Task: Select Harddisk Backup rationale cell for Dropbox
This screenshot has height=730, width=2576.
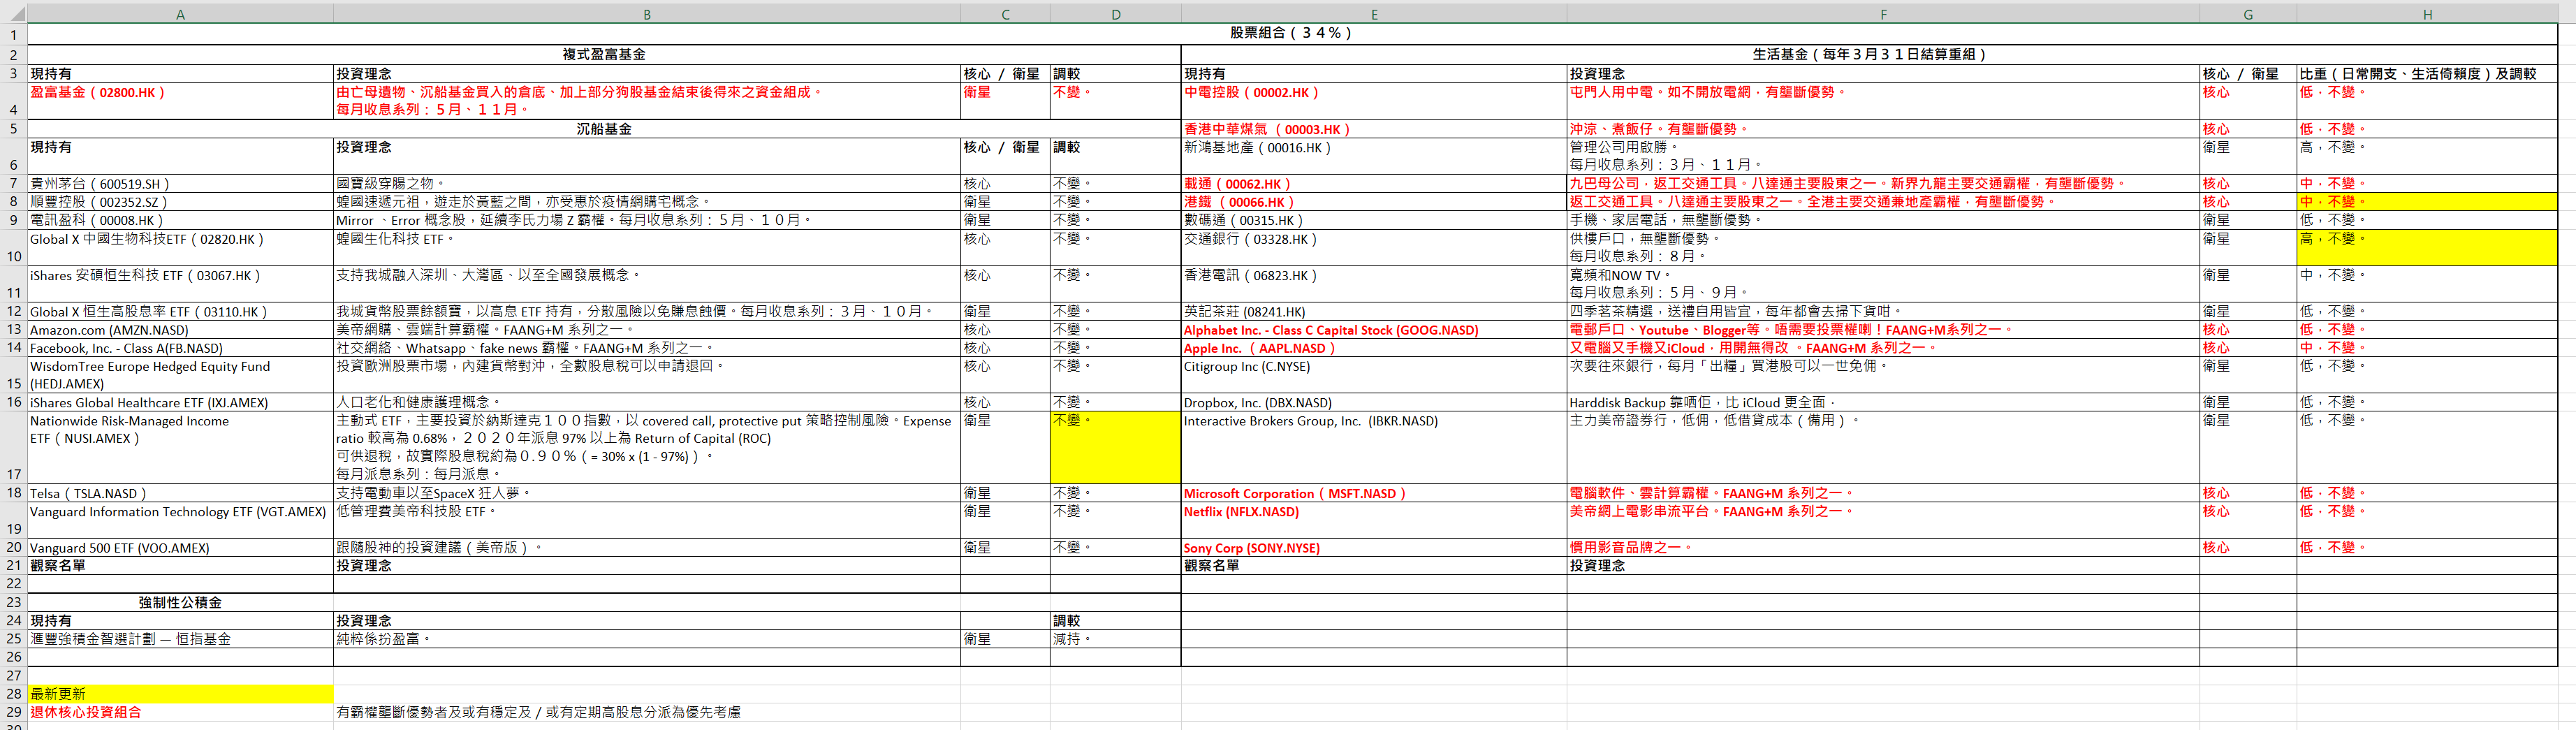Action: [1883, 402]
